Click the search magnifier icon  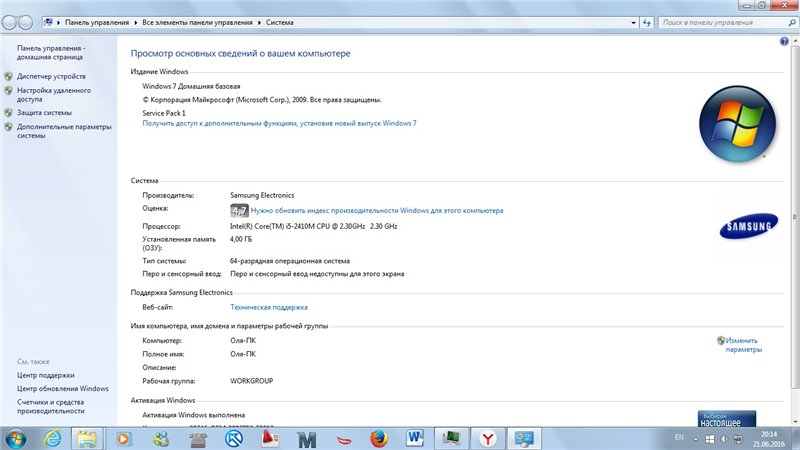pos(792,22)
